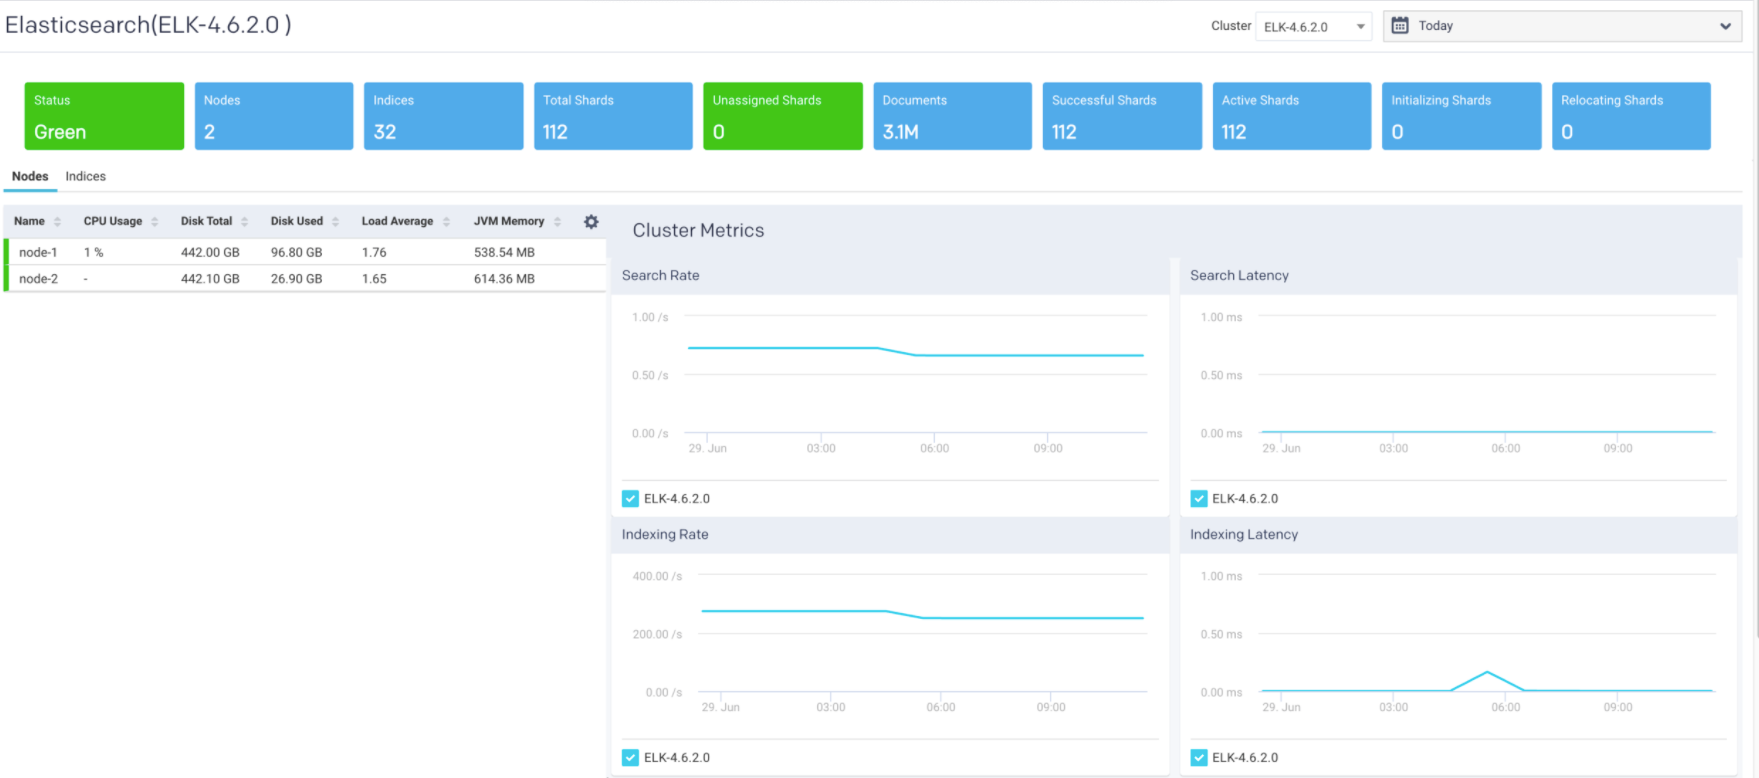This screenshot has height=778, width=1759.
Task: Uncheck ELK-4.6.2.0 under Indexing Rate chart
Action: tap(630, 758)
